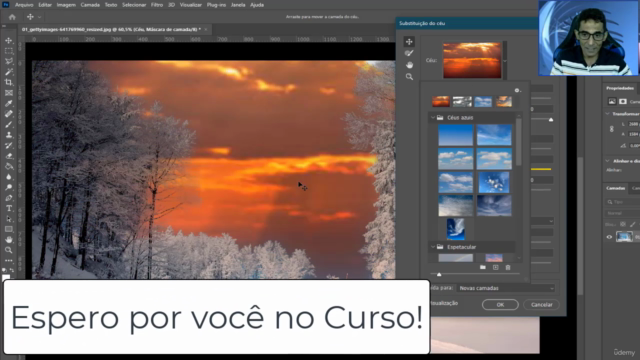Click the Tipo layer filter search field
640x360 pixels.
pyautogui.click(x=622, y=202)
